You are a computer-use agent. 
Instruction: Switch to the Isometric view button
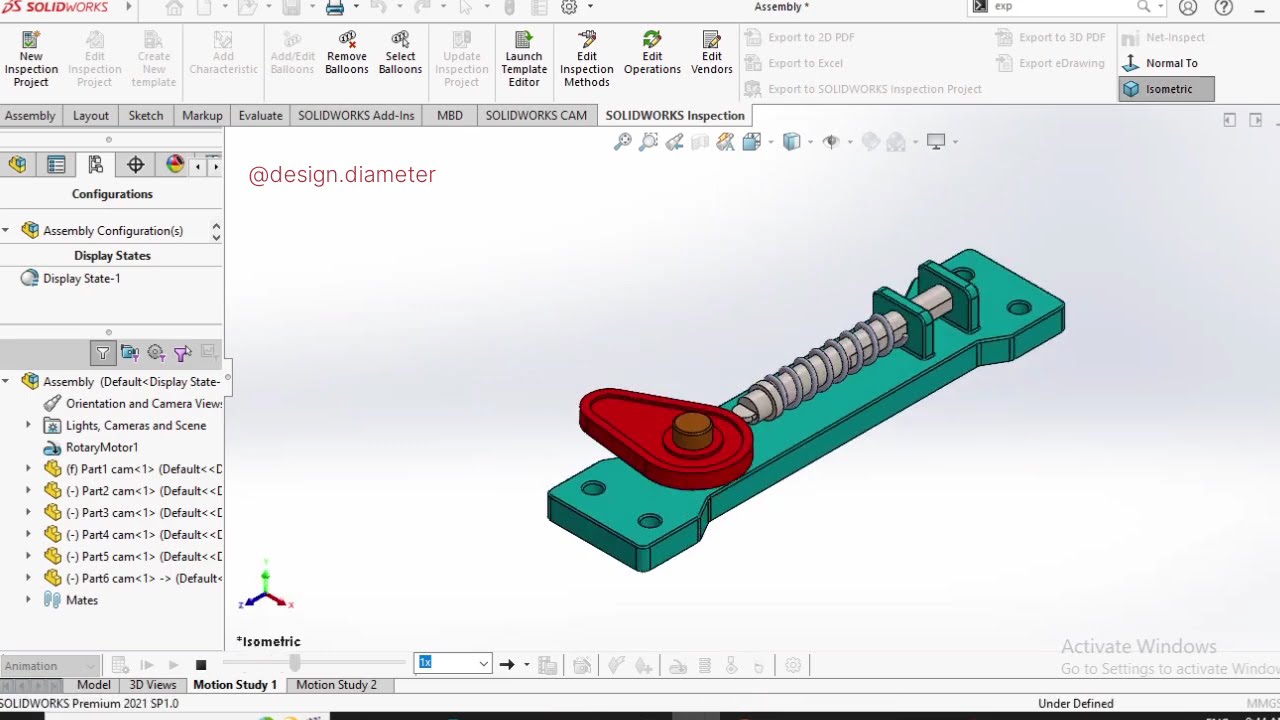point(1167,89)
